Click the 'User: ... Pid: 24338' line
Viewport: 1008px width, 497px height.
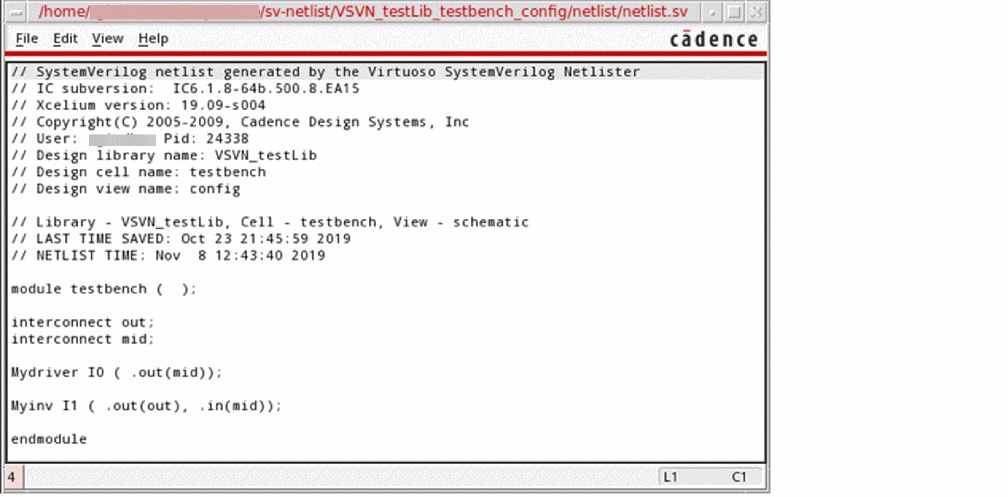click(130, 139)
